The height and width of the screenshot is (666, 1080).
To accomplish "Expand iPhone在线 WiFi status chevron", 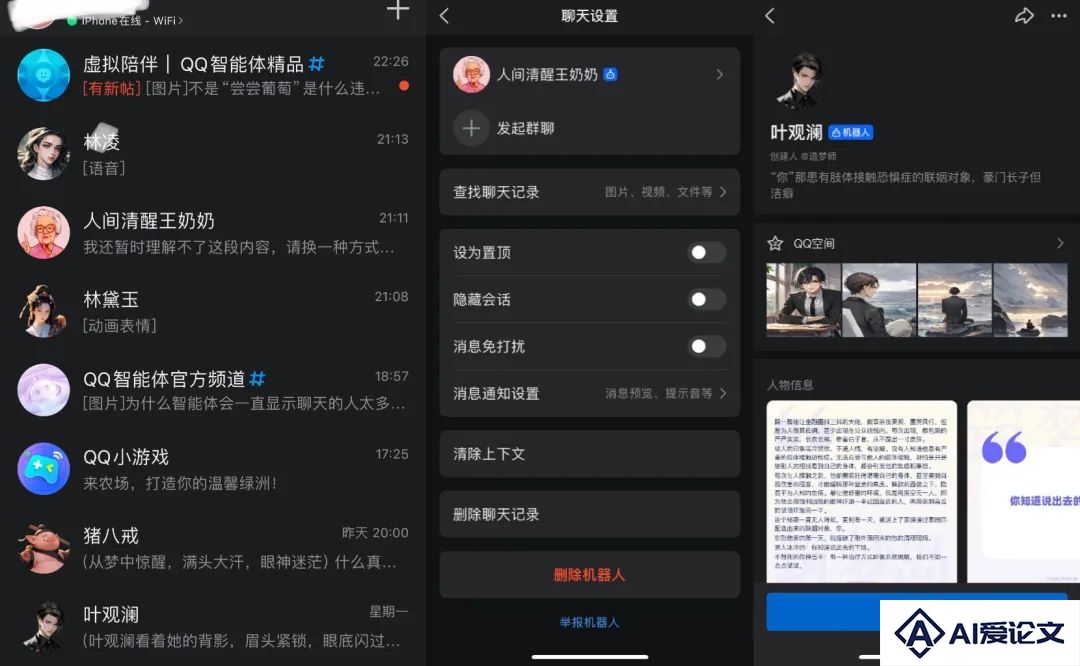I will click(x=180, y=21).
